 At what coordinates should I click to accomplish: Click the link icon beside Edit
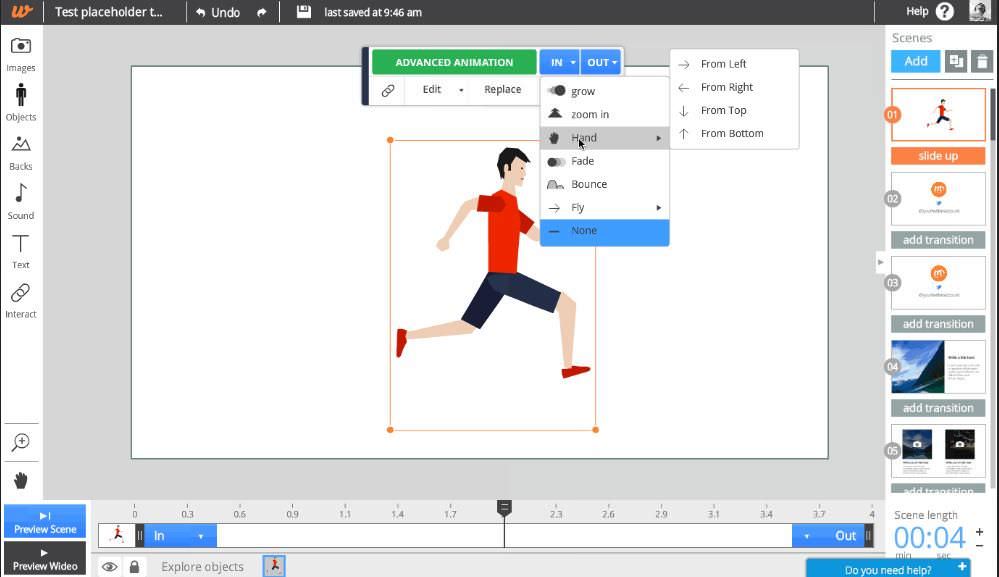pyautogui.click(x=388, y=90)
